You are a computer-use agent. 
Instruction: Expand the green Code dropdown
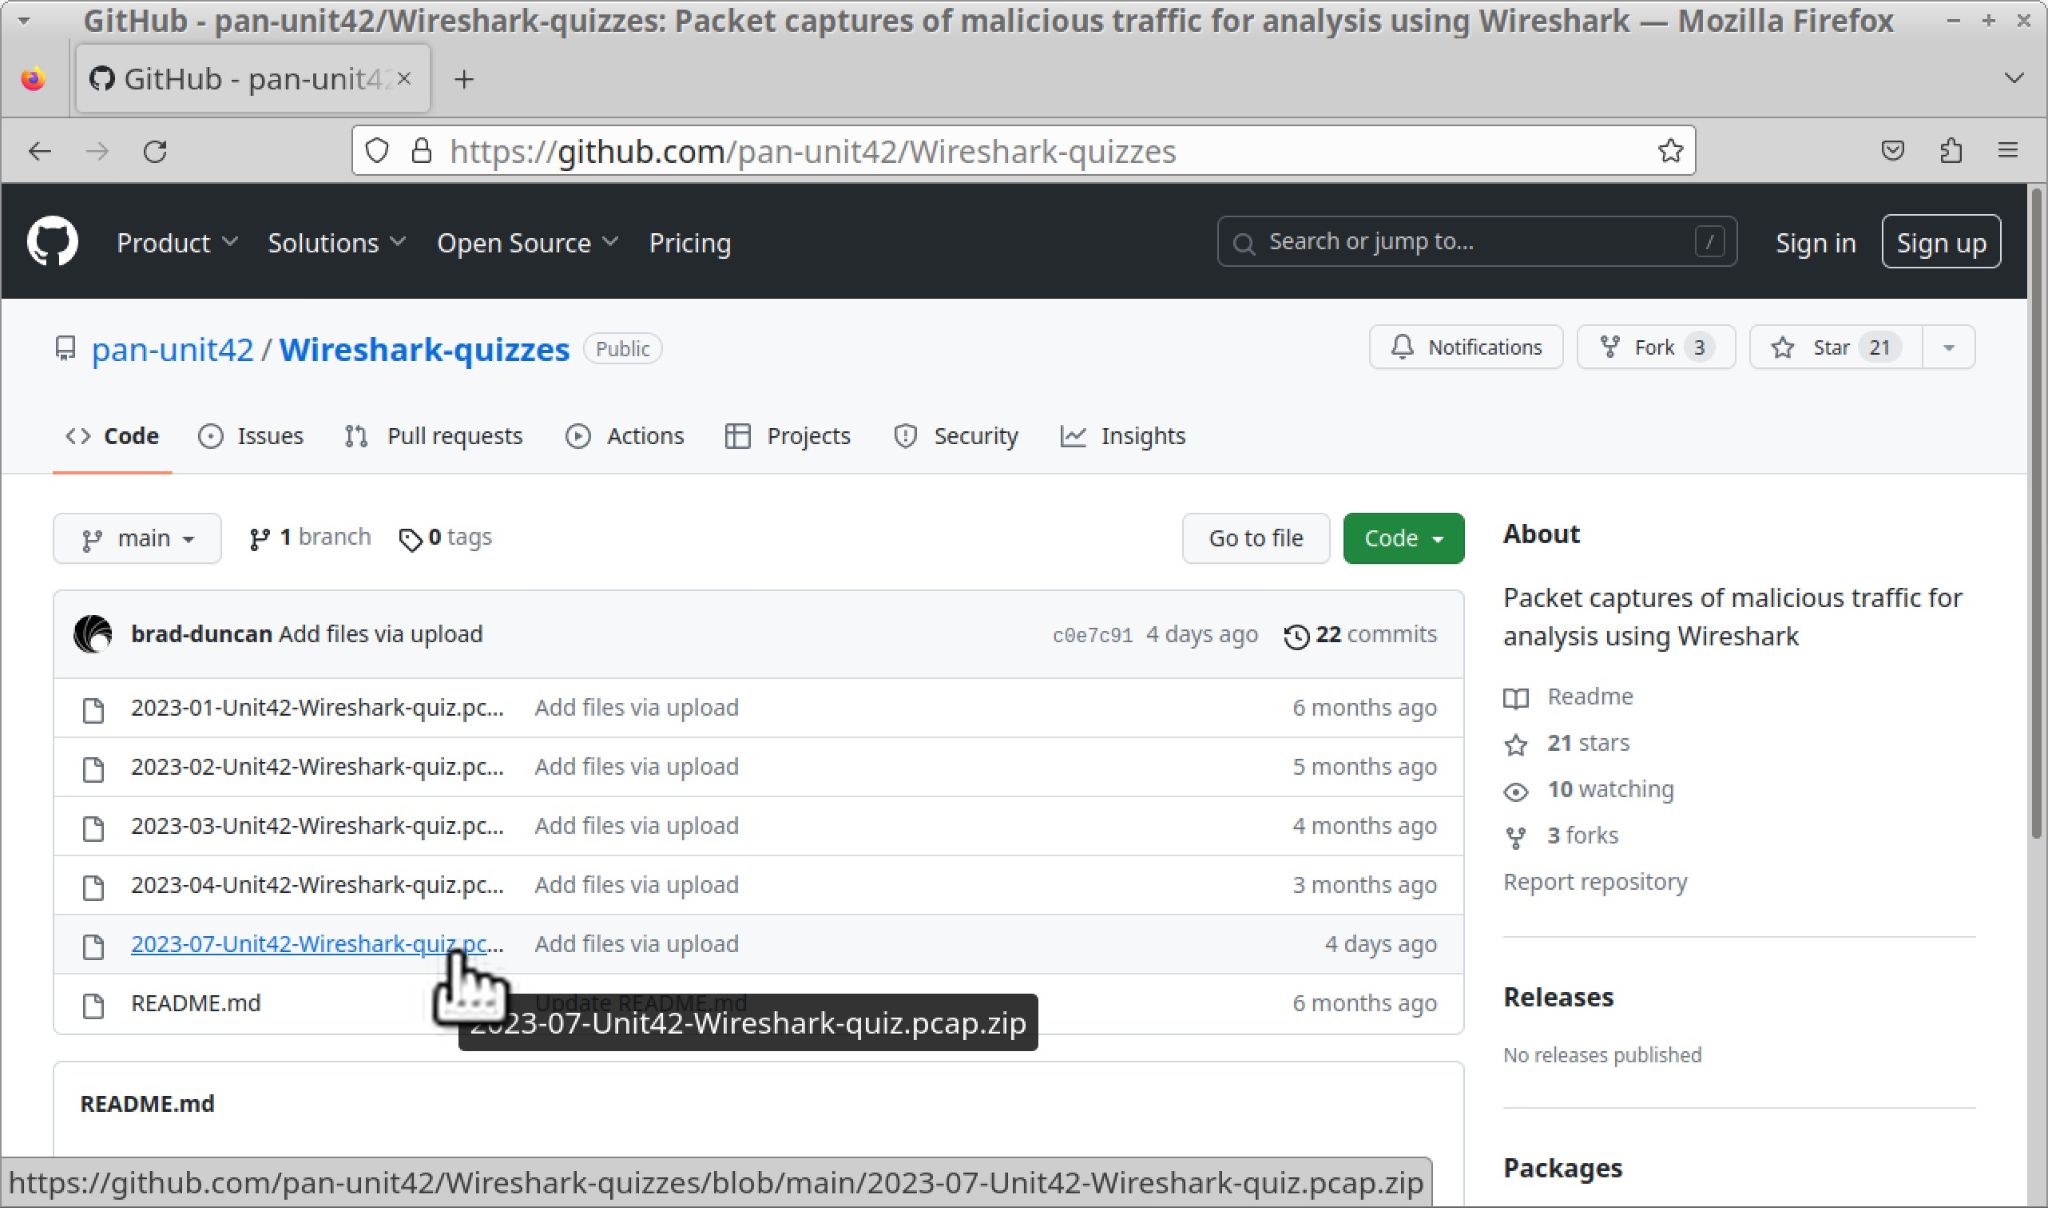tap(1403, 538)
